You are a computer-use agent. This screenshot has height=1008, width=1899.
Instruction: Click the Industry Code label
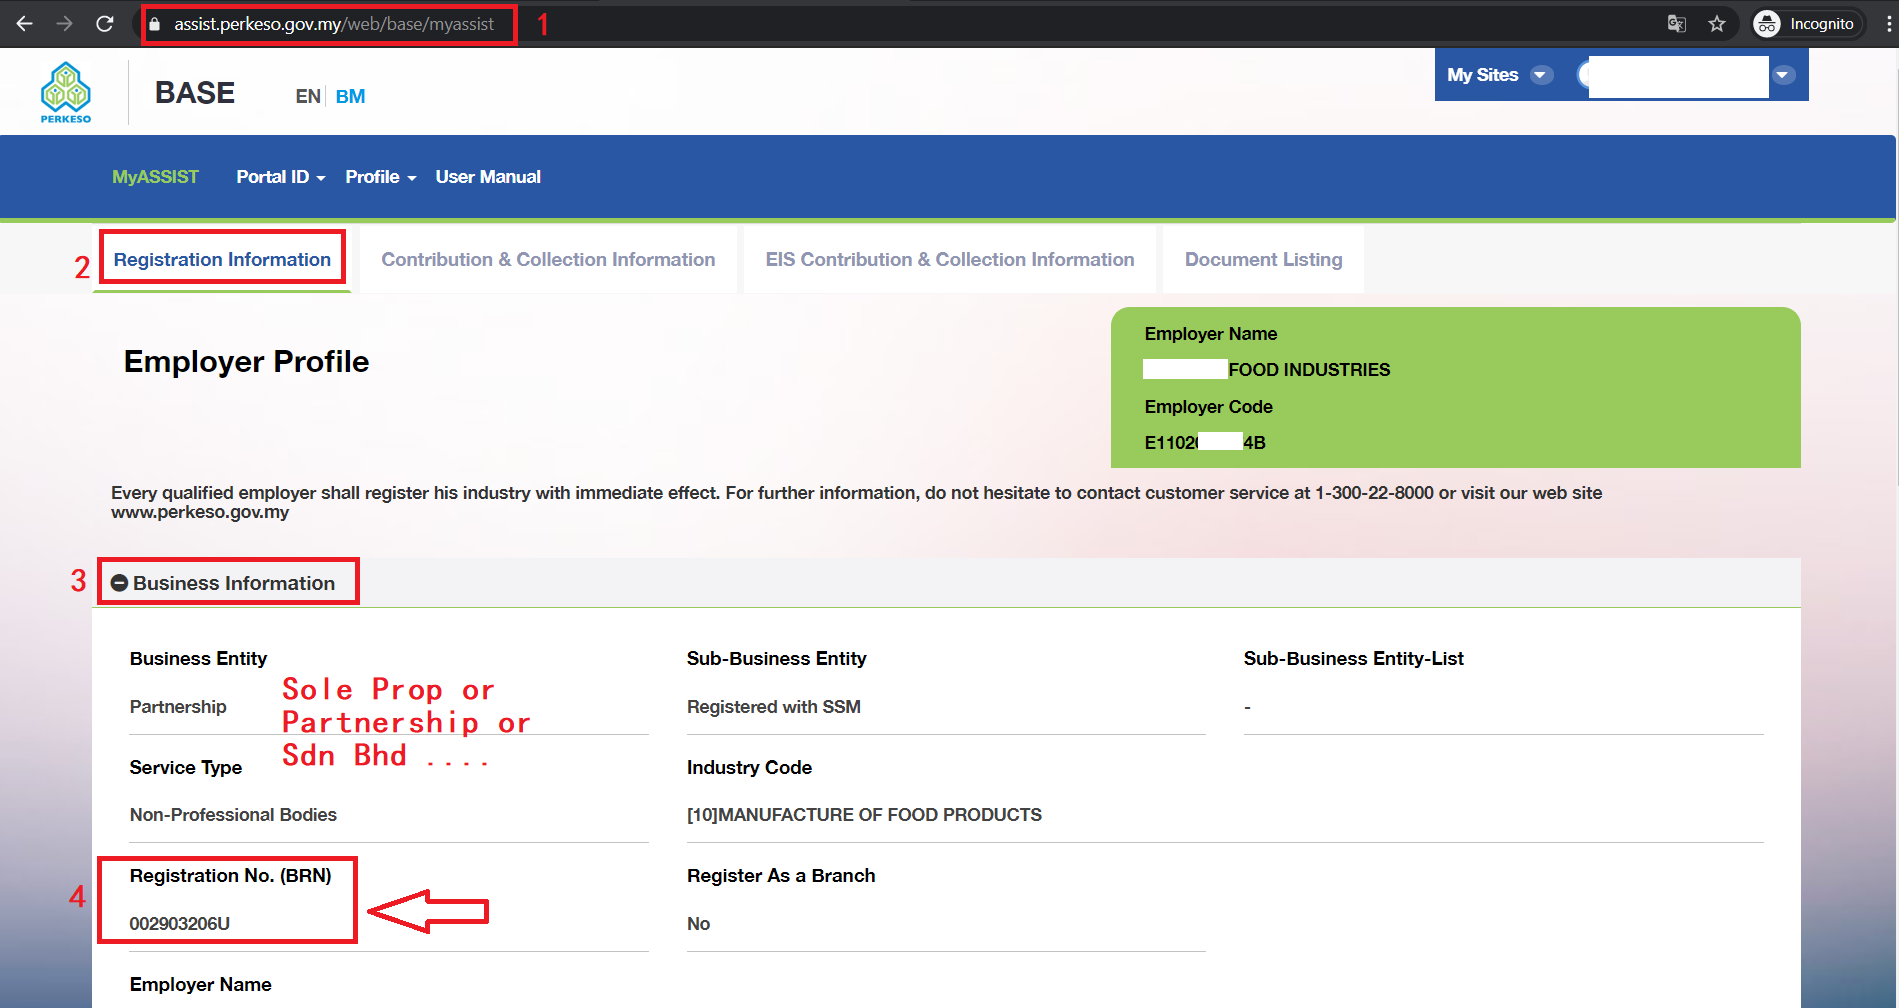click(749, 768)
